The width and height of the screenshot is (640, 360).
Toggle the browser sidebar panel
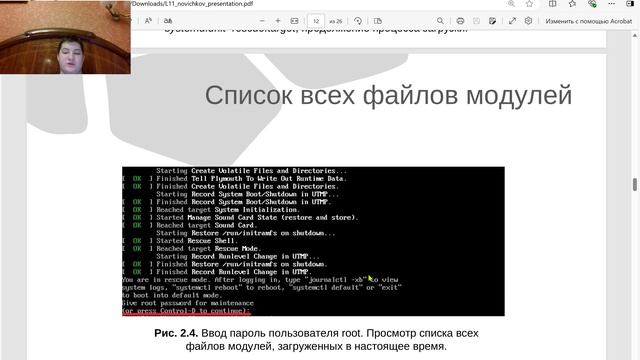[630, 4]
